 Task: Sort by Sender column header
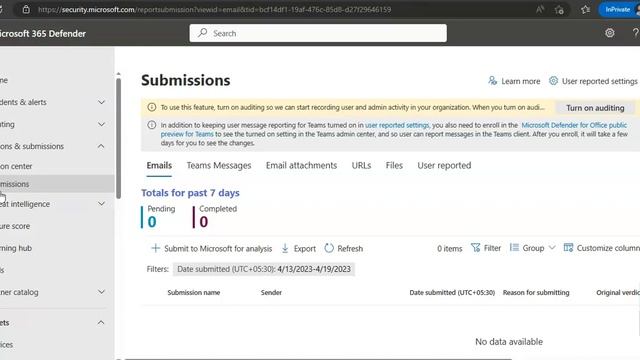click(271, 292)
